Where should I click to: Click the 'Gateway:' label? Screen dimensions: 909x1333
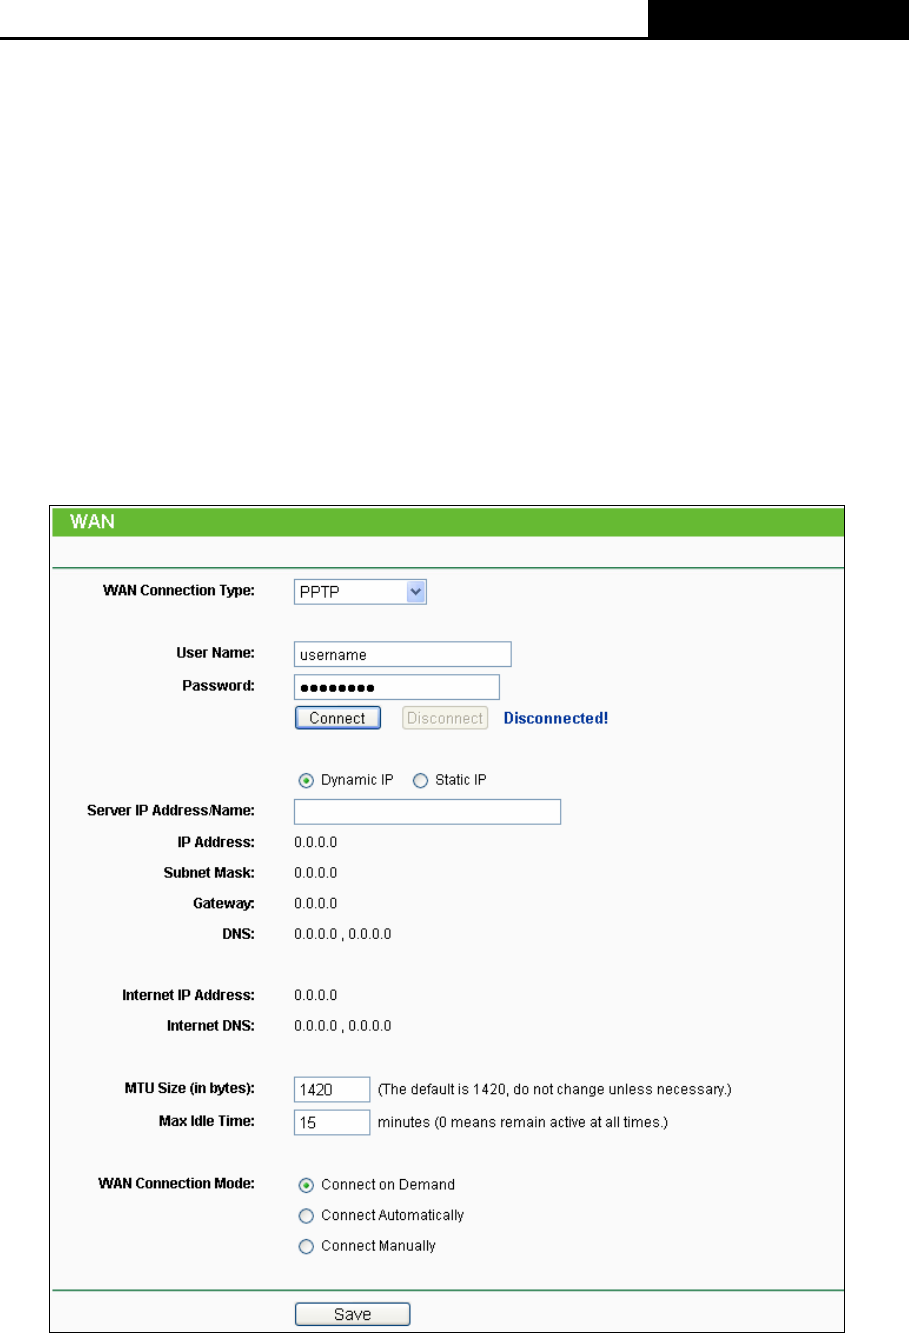pyautogui.click(x=225, y=903)
